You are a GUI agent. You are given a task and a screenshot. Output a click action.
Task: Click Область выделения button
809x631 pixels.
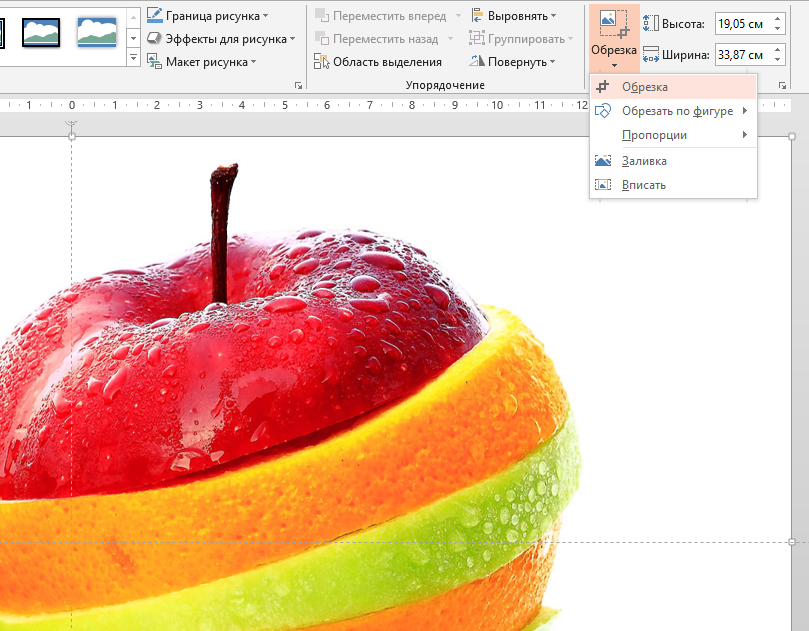coord(378,62)
